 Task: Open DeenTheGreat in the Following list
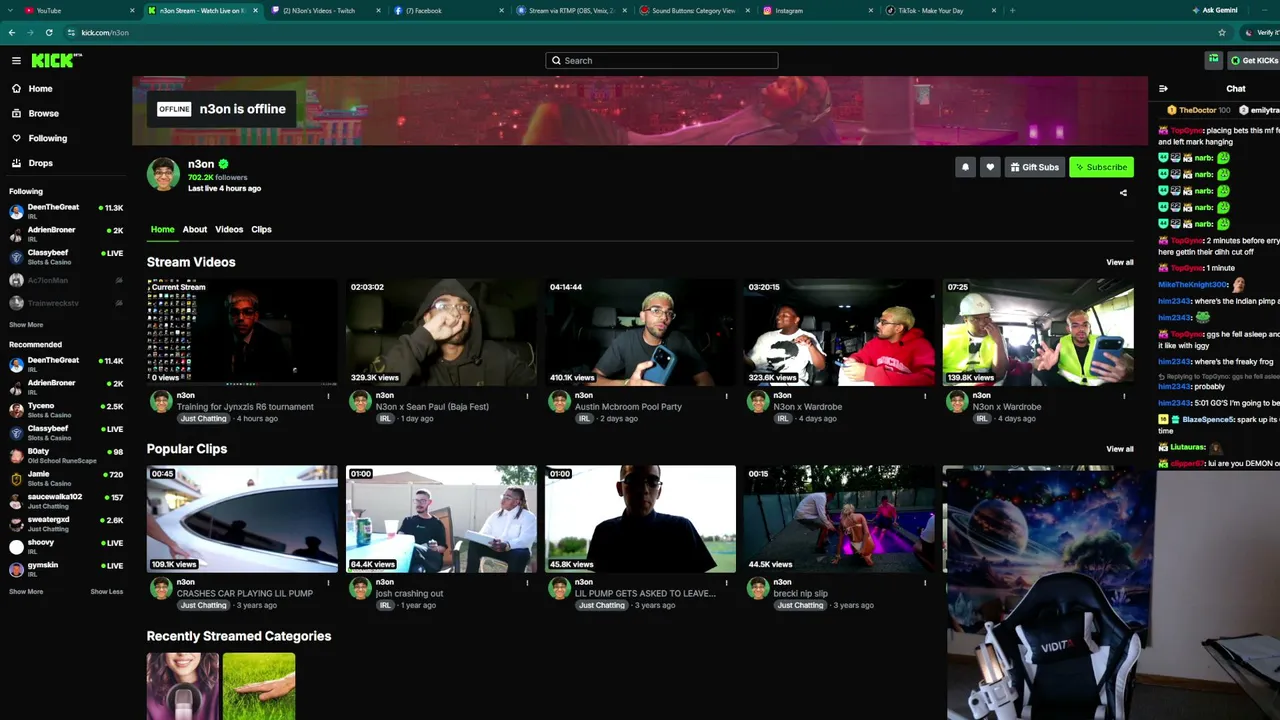[x=66, y=211]
